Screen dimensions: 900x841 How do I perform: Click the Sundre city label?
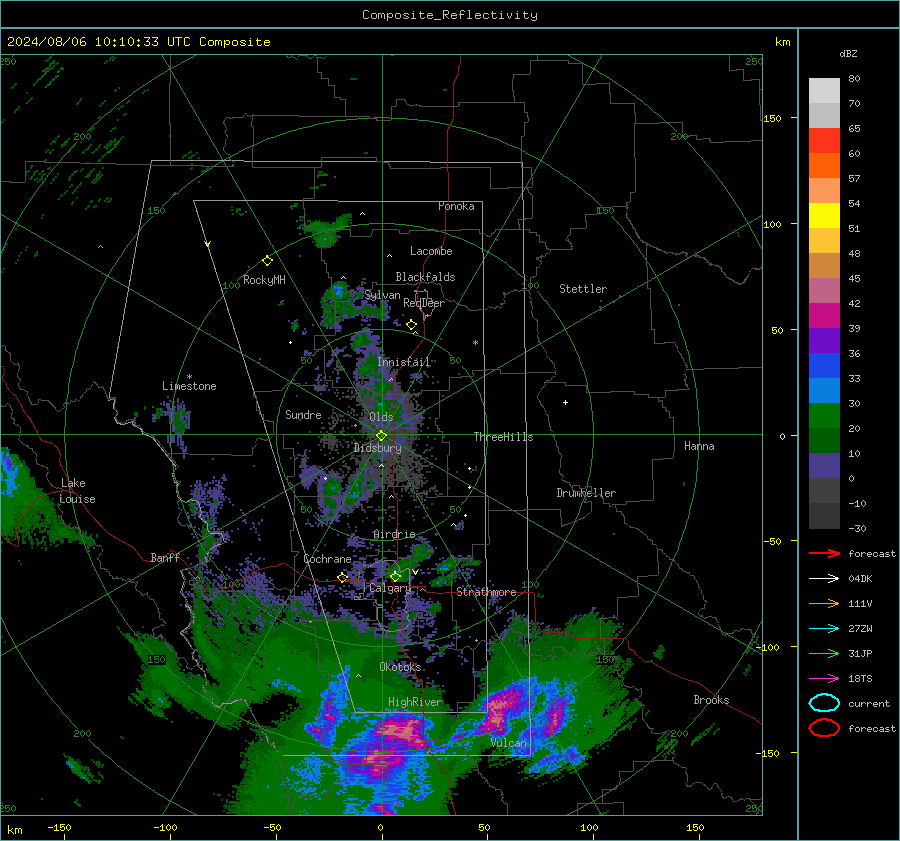(x=303, y=415)
